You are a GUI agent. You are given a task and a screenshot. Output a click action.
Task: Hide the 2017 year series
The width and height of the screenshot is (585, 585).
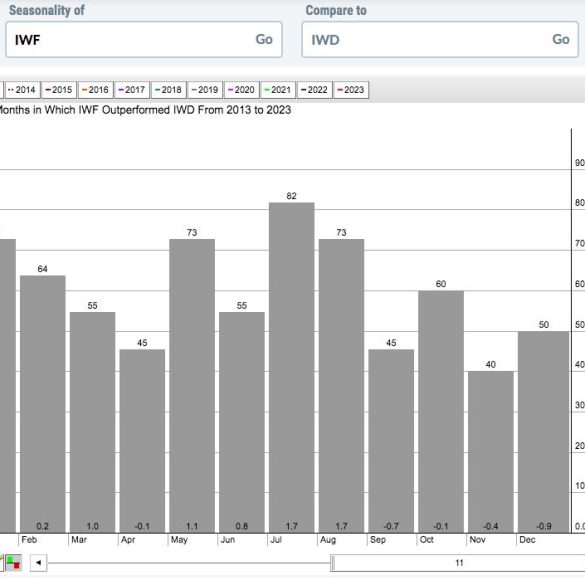(132, 90)
